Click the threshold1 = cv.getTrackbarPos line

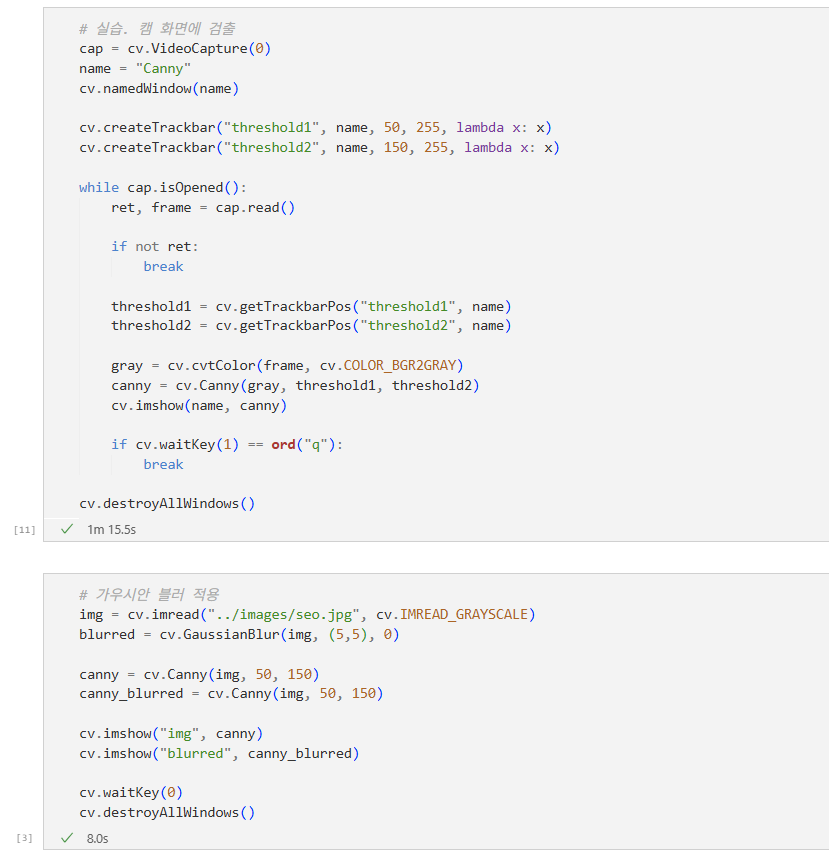click(x=312, y=307)
